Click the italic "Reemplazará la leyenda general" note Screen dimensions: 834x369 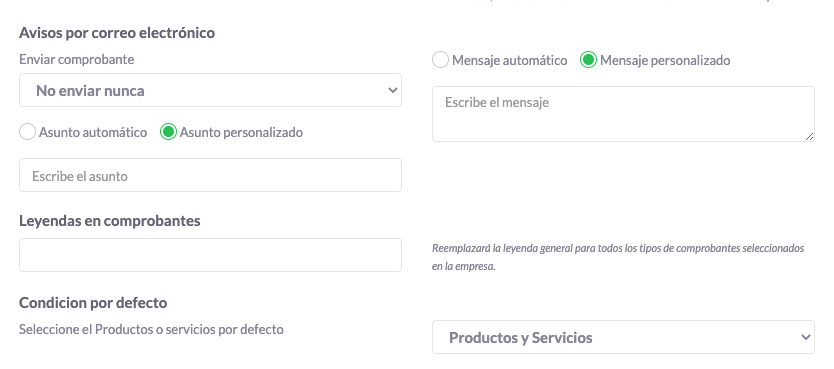click(618, 257)
